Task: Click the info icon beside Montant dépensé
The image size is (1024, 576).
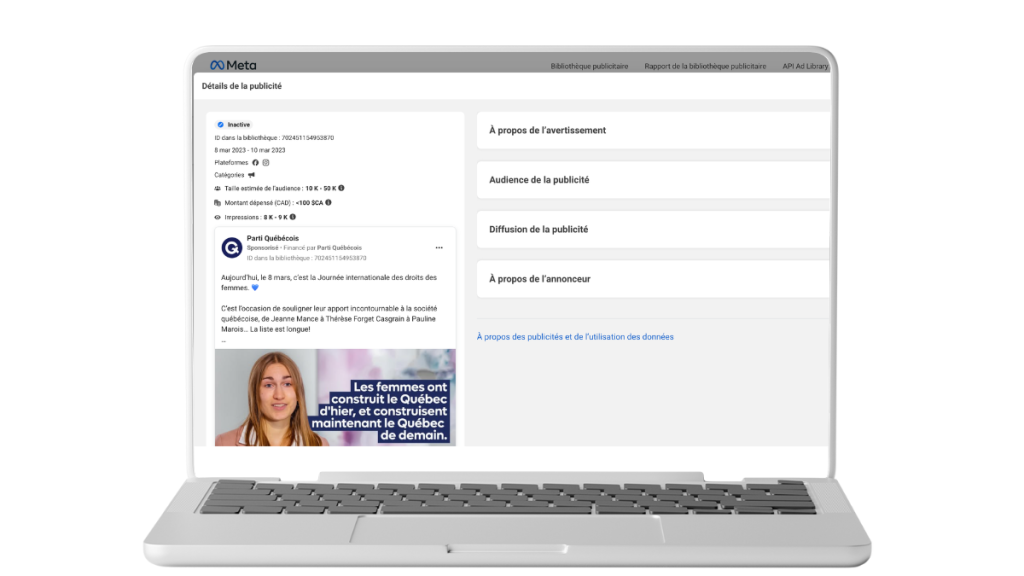Action: pos(328,202)
